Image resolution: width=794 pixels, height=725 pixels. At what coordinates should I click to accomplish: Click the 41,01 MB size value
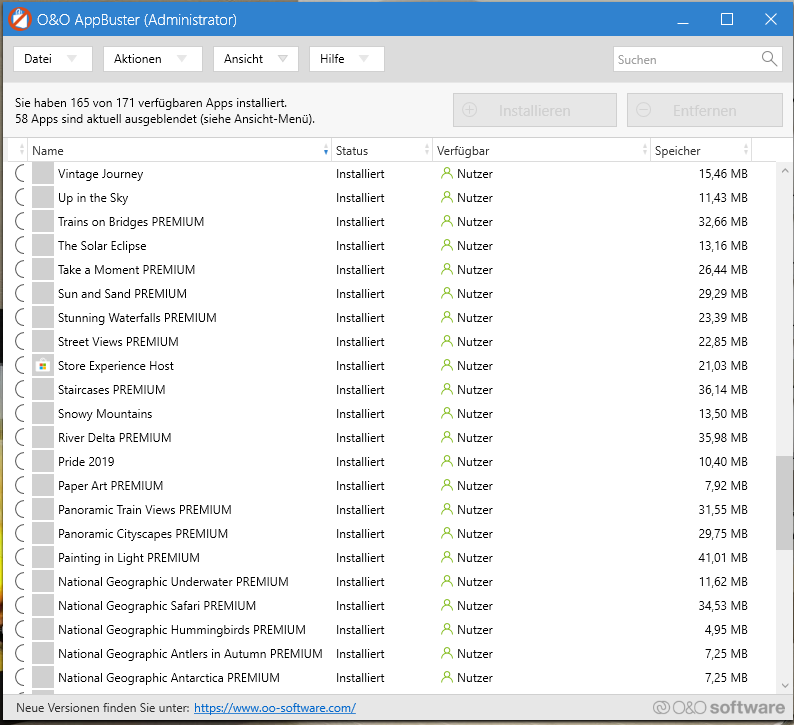pos(723,557)
